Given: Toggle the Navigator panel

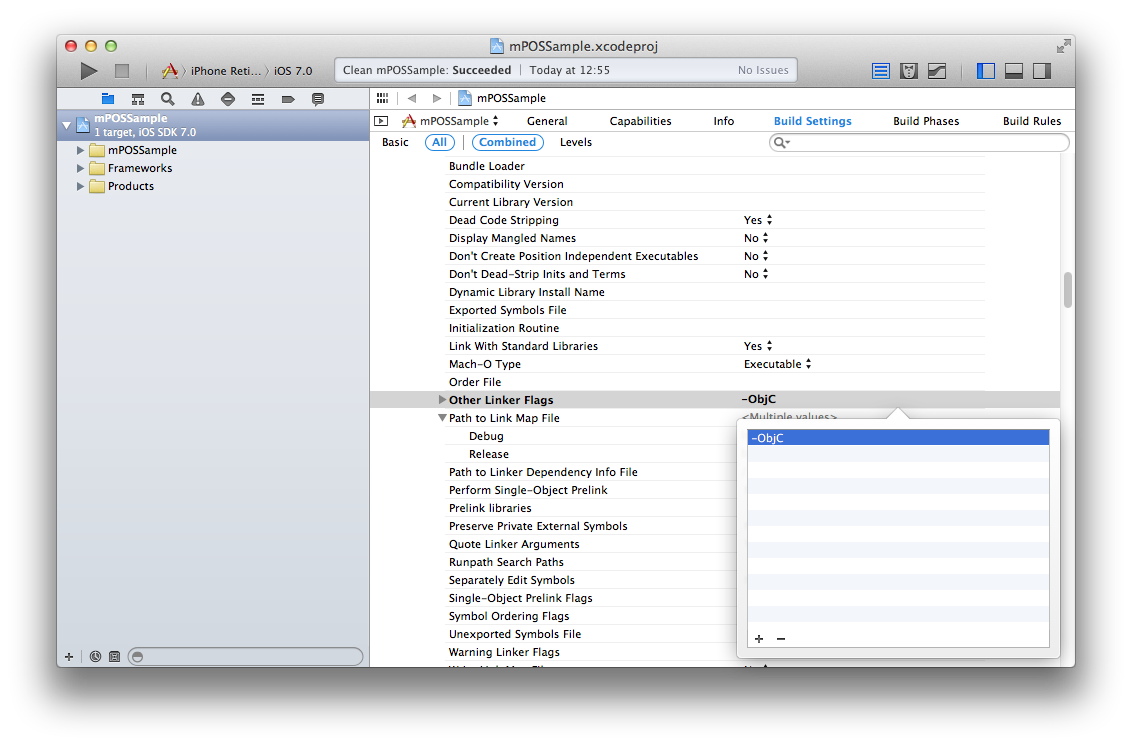Looking at the screenshot, I should click(985, 71).
